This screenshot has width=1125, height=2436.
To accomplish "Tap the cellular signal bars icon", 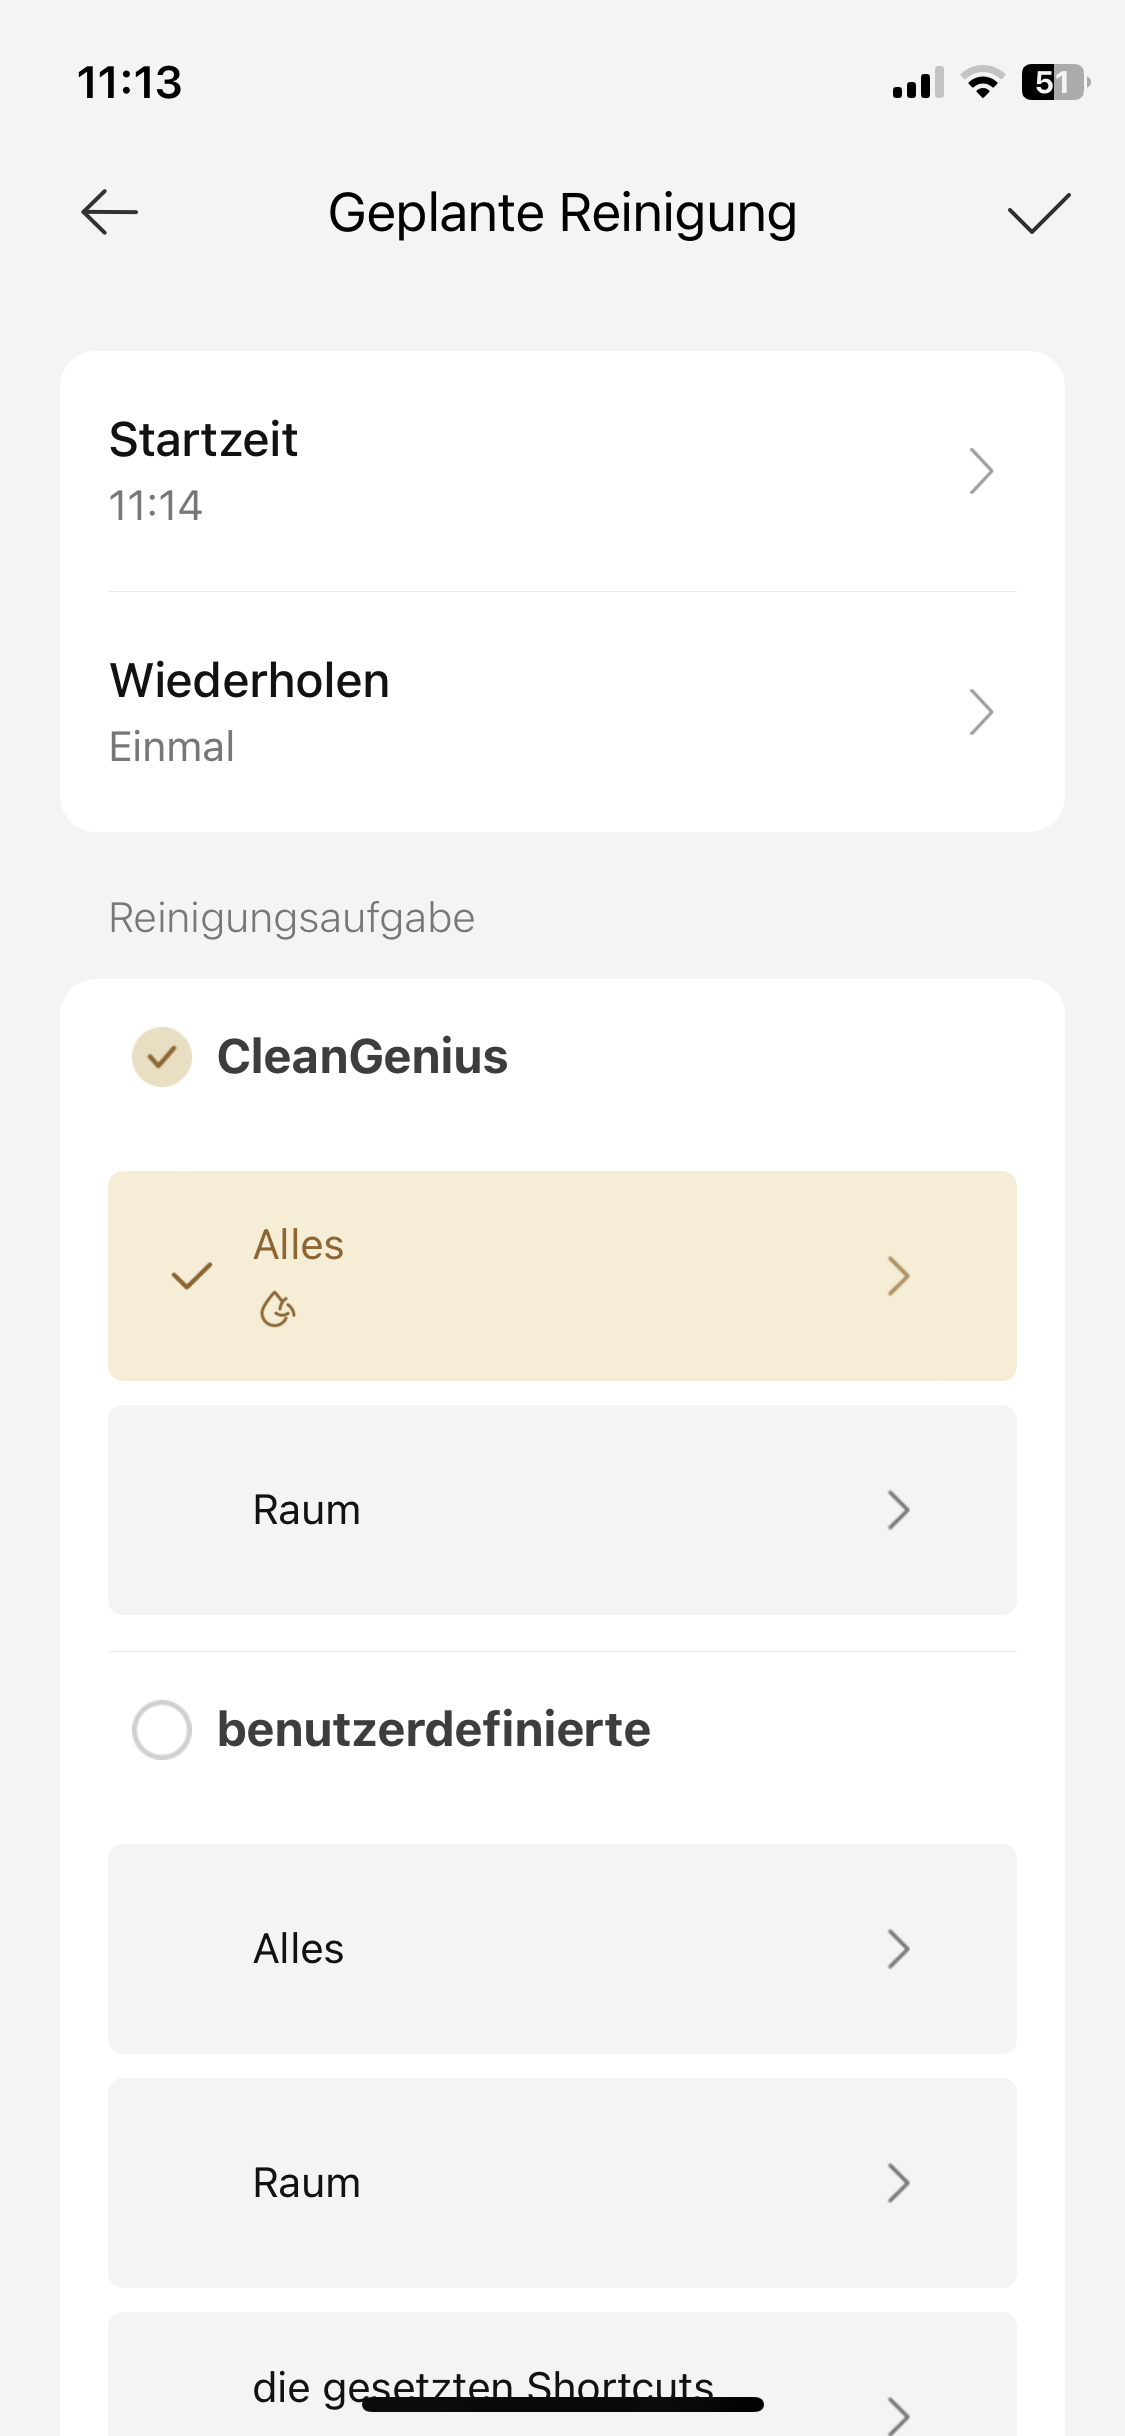I will [x=917, y=84].
